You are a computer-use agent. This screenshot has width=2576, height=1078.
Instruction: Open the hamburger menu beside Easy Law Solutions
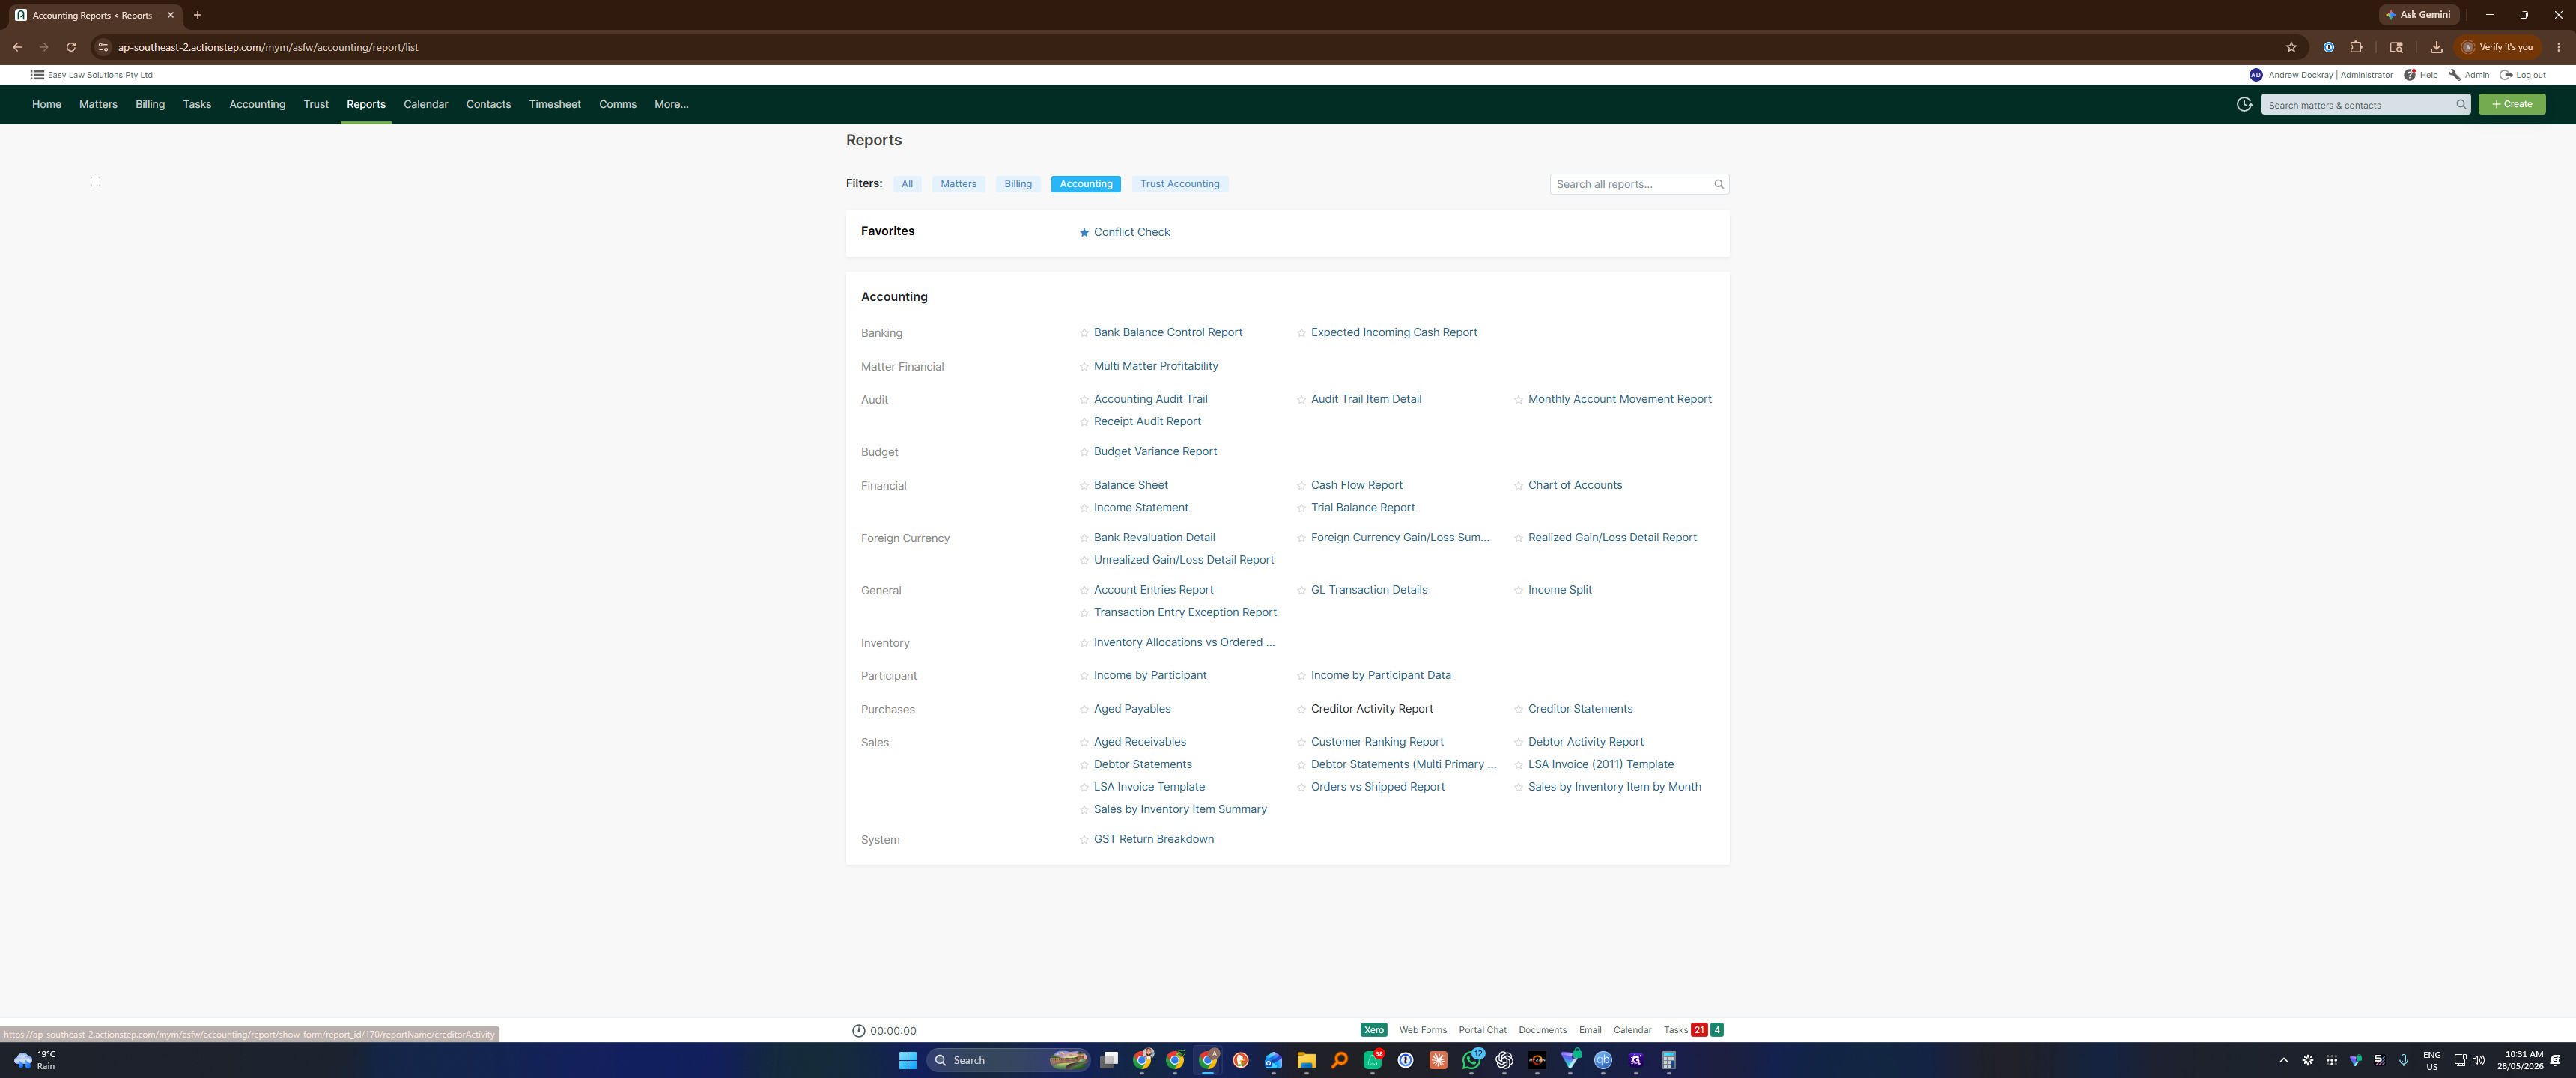(37, 75)
